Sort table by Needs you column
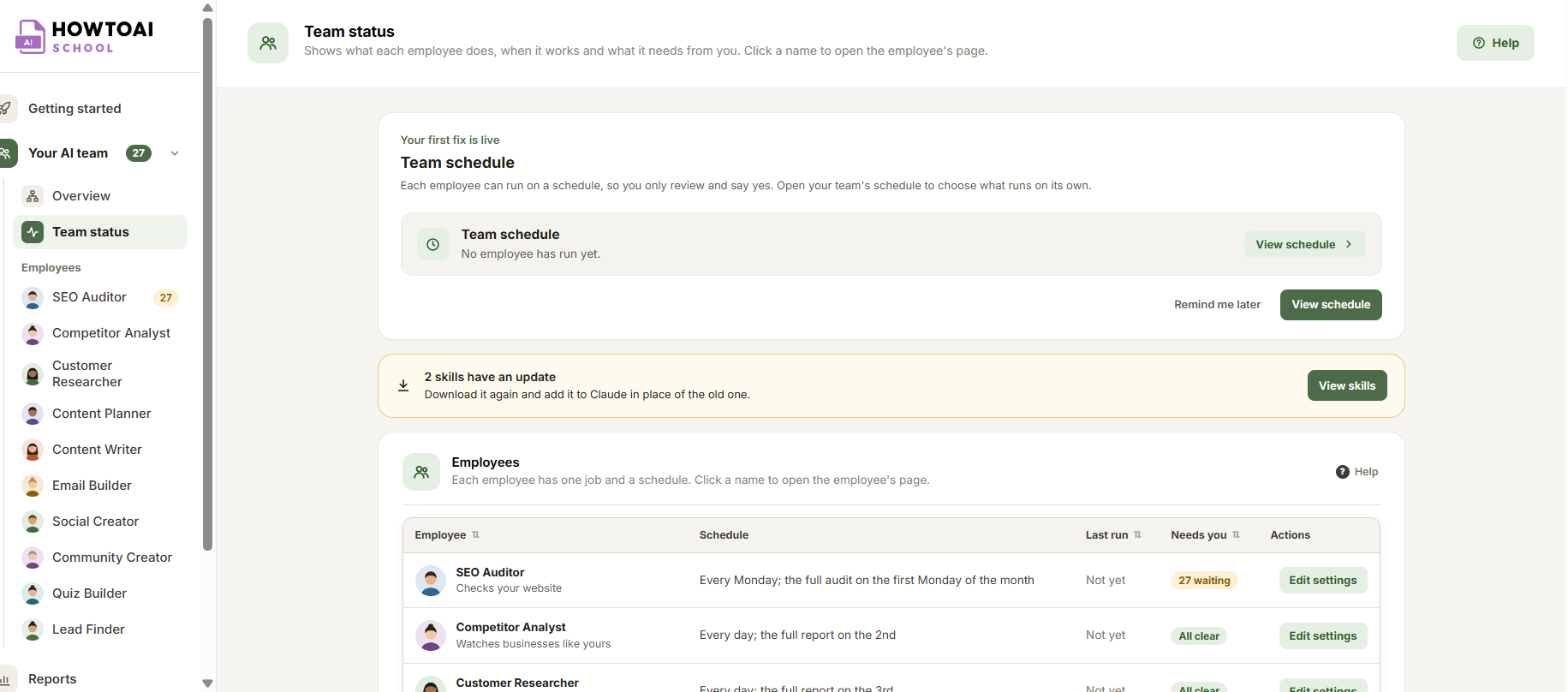 [1205, 535]
